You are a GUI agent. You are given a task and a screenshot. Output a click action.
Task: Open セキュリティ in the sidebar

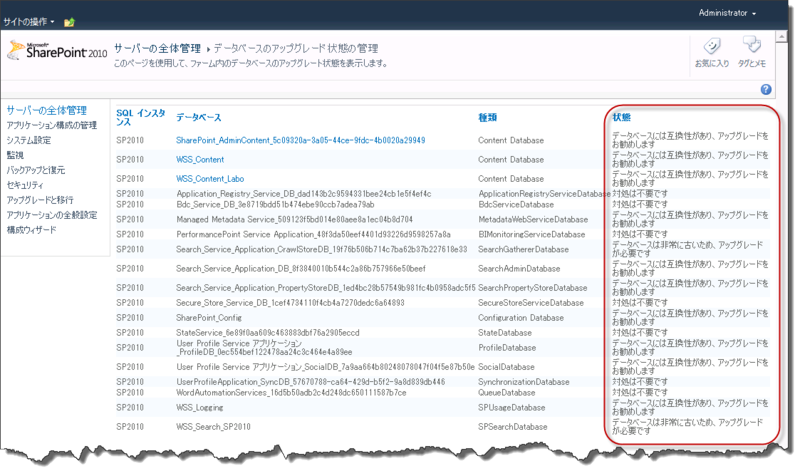point(25,185)
